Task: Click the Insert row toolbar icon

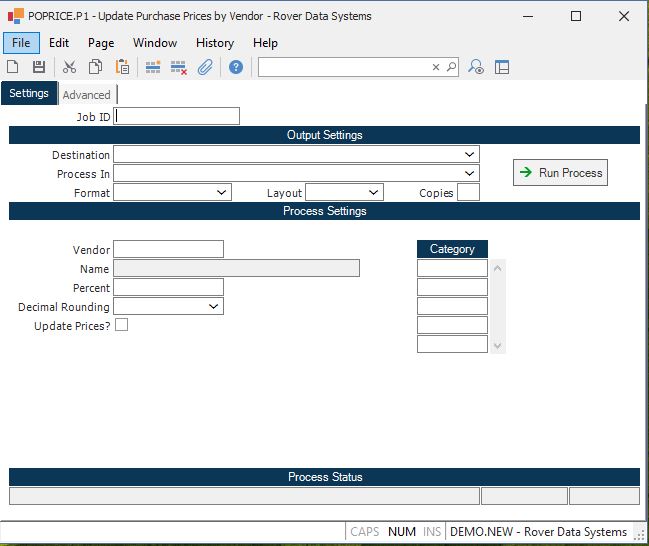Action: [x=153, y=67]
